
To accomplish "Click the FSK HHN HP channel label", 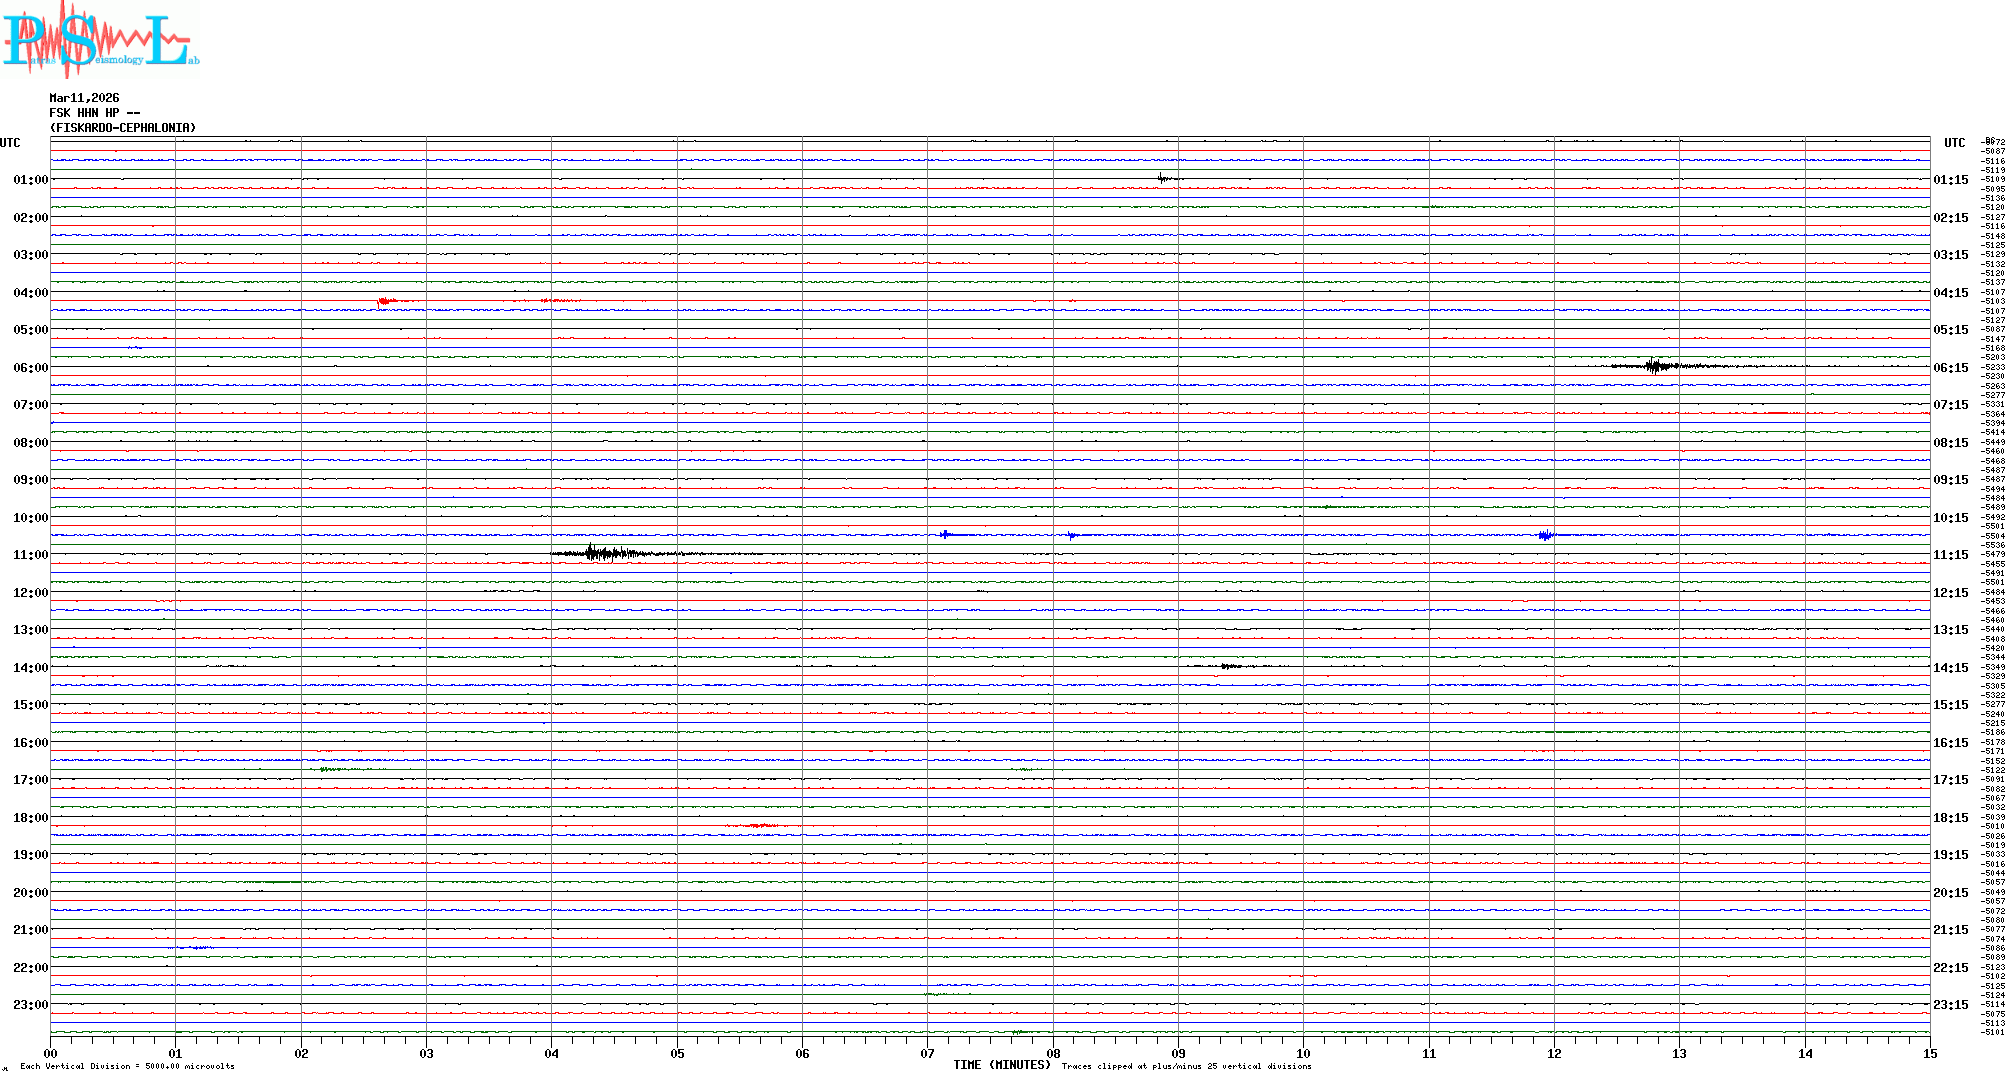I will [x=94, y=113].
